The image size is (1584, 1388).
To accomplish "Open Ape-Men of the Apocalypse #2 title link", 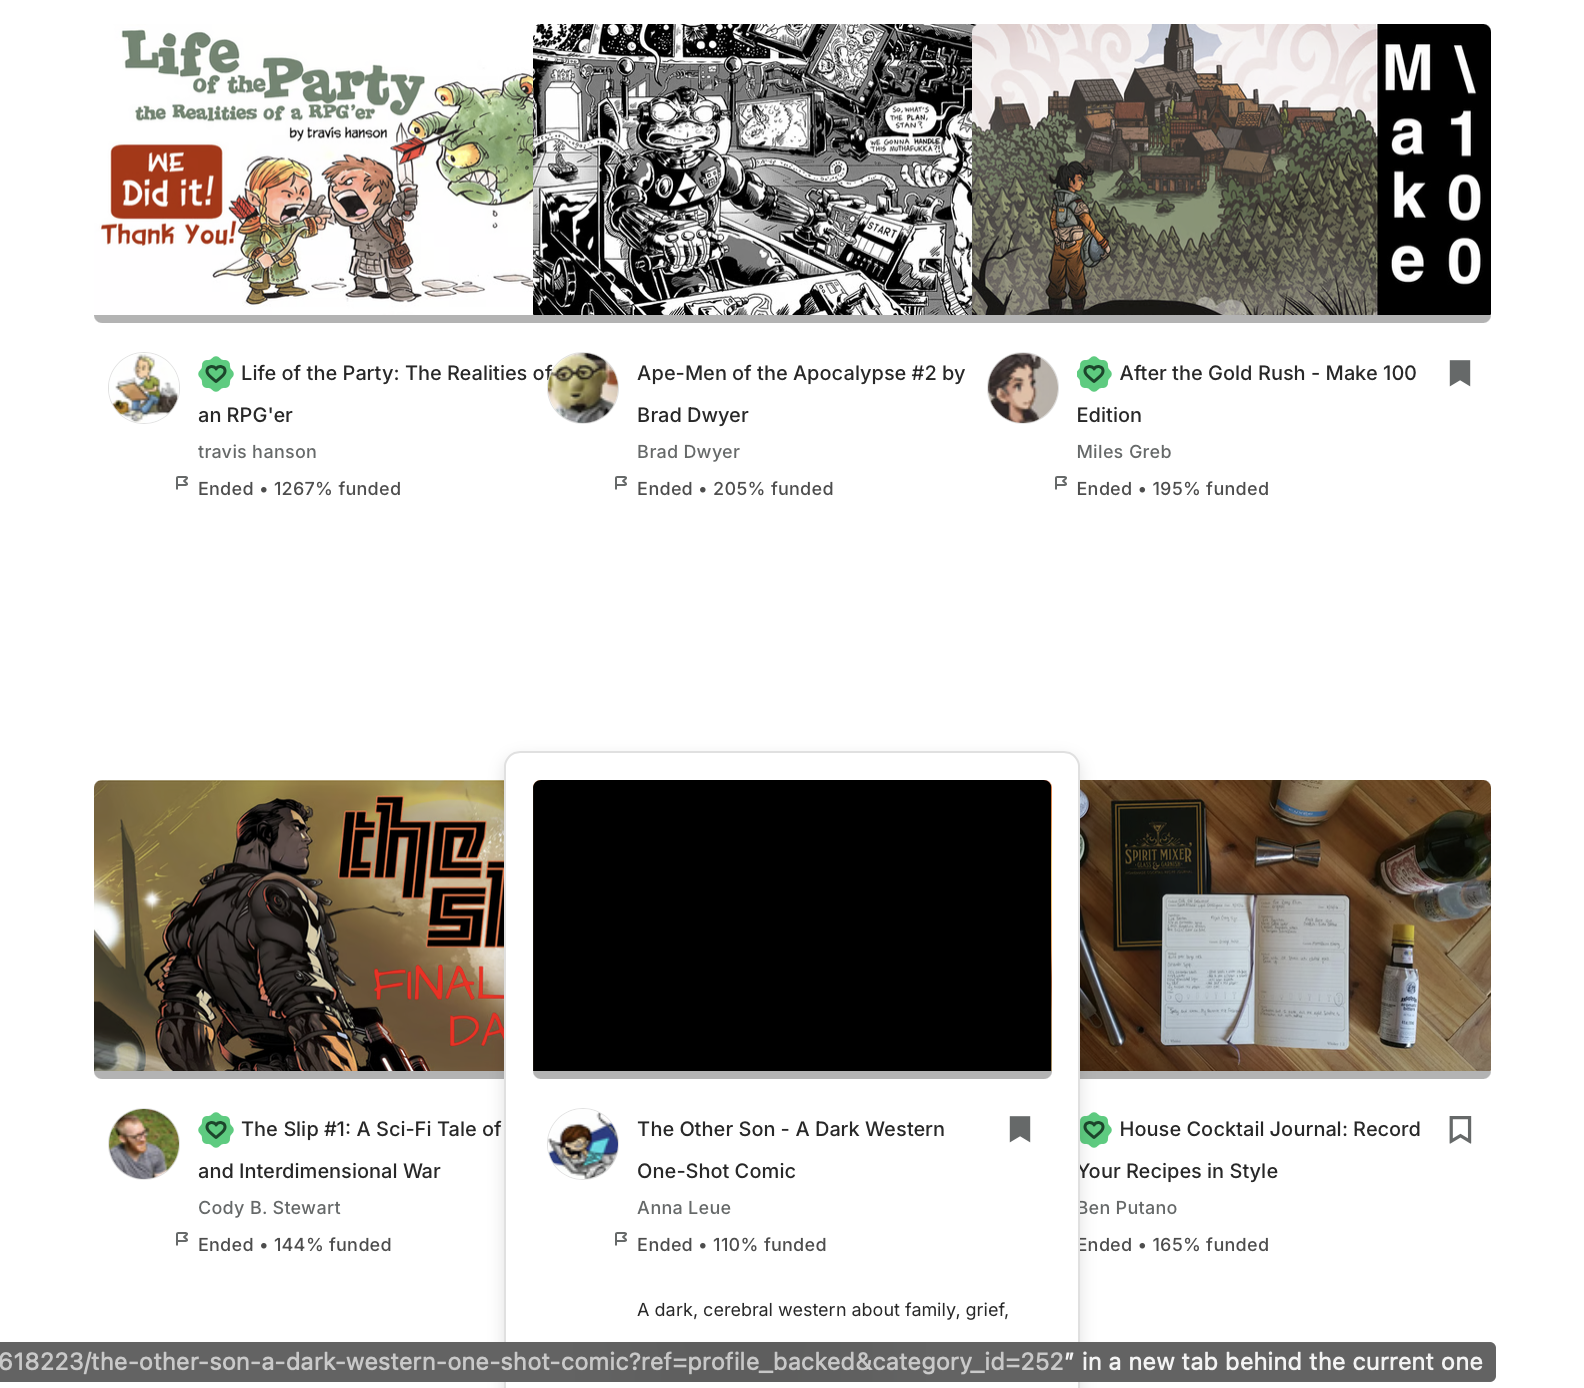I will (x=801, y=394).
